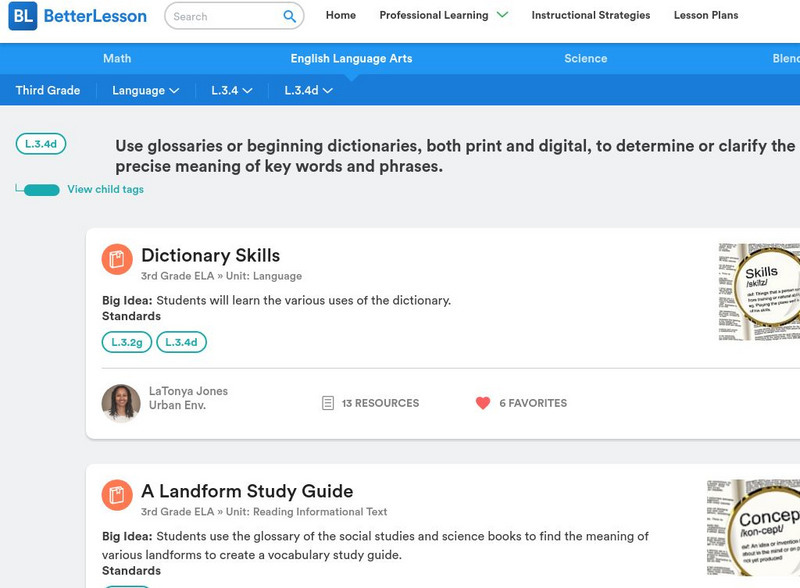Open the L.3.4d standard dropdown
The image size is (800, 588).
tap(308, 90)
